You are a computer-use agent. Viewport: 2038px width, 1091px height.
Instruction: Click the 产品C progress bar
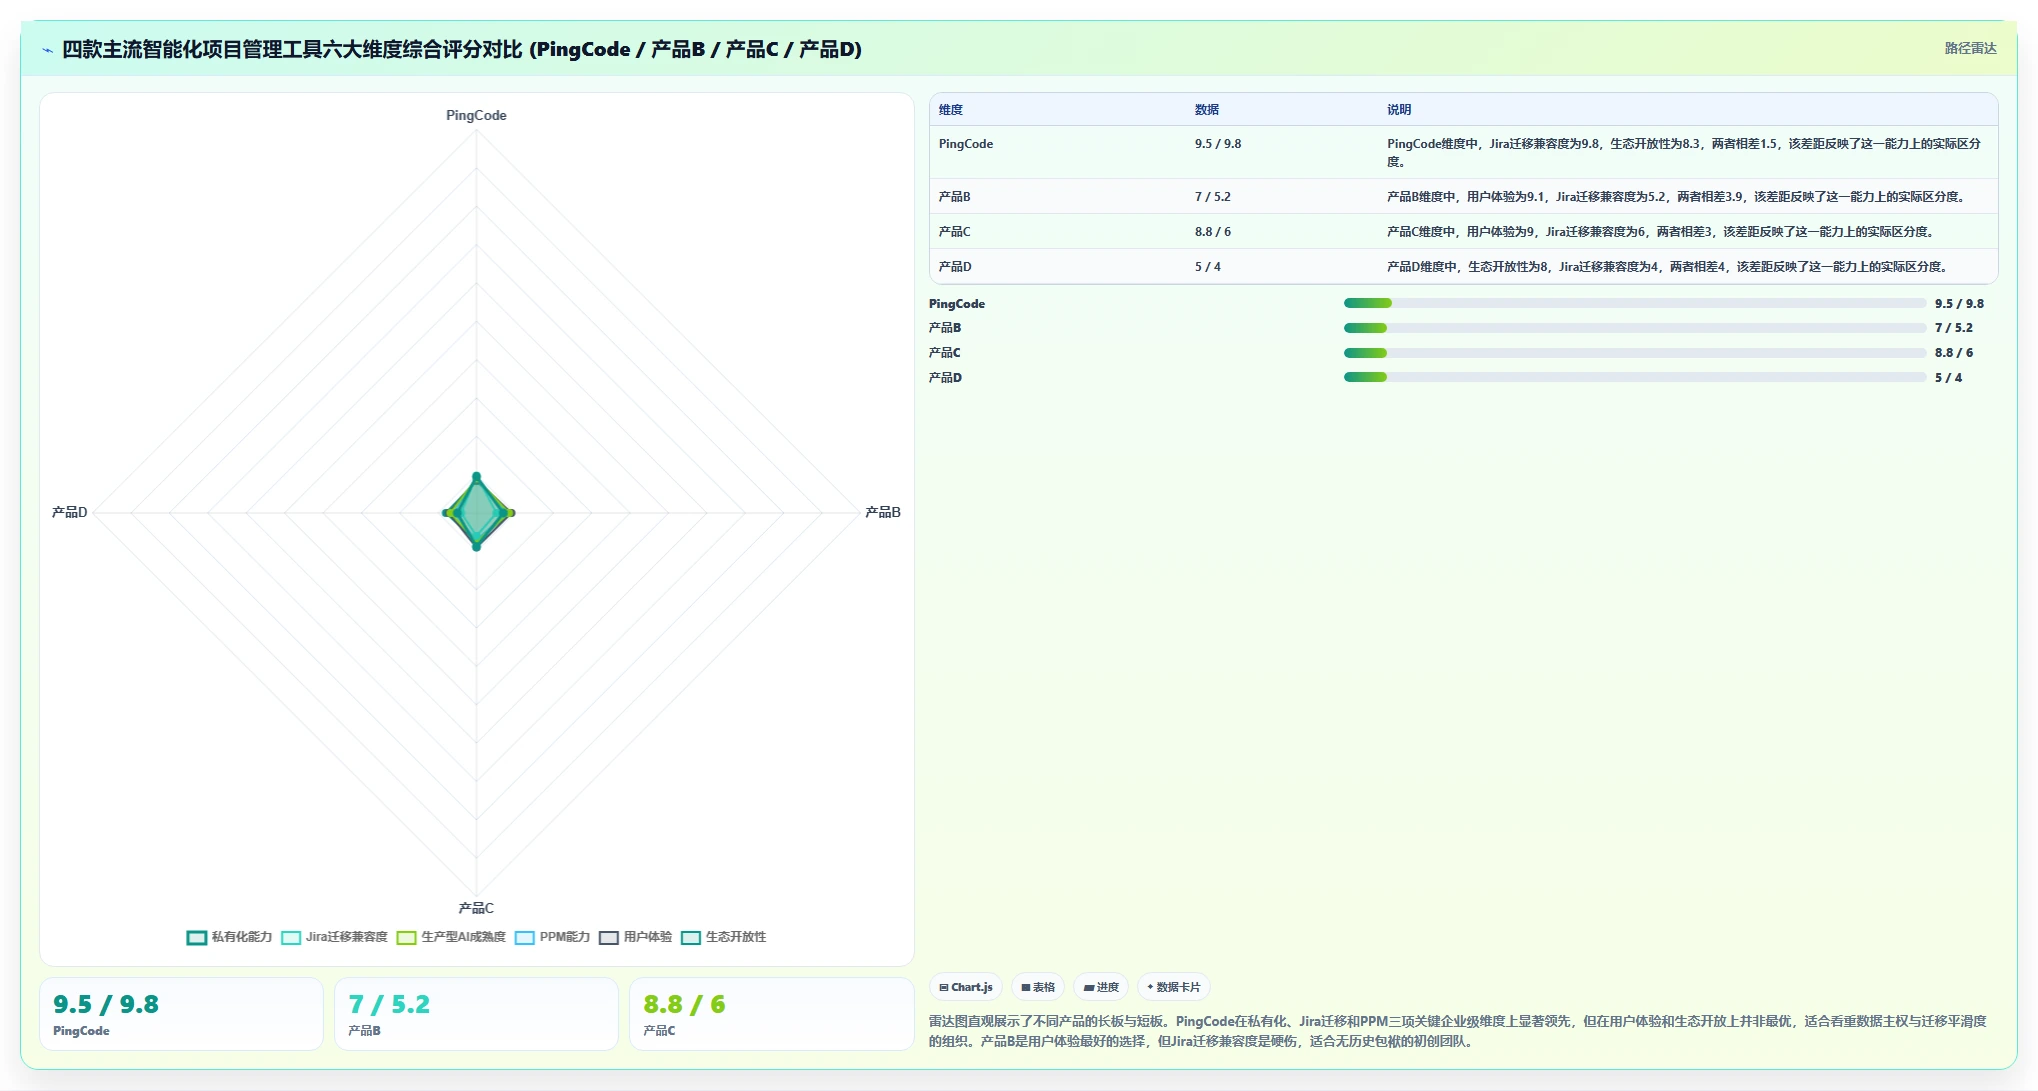click(1635, 353)
